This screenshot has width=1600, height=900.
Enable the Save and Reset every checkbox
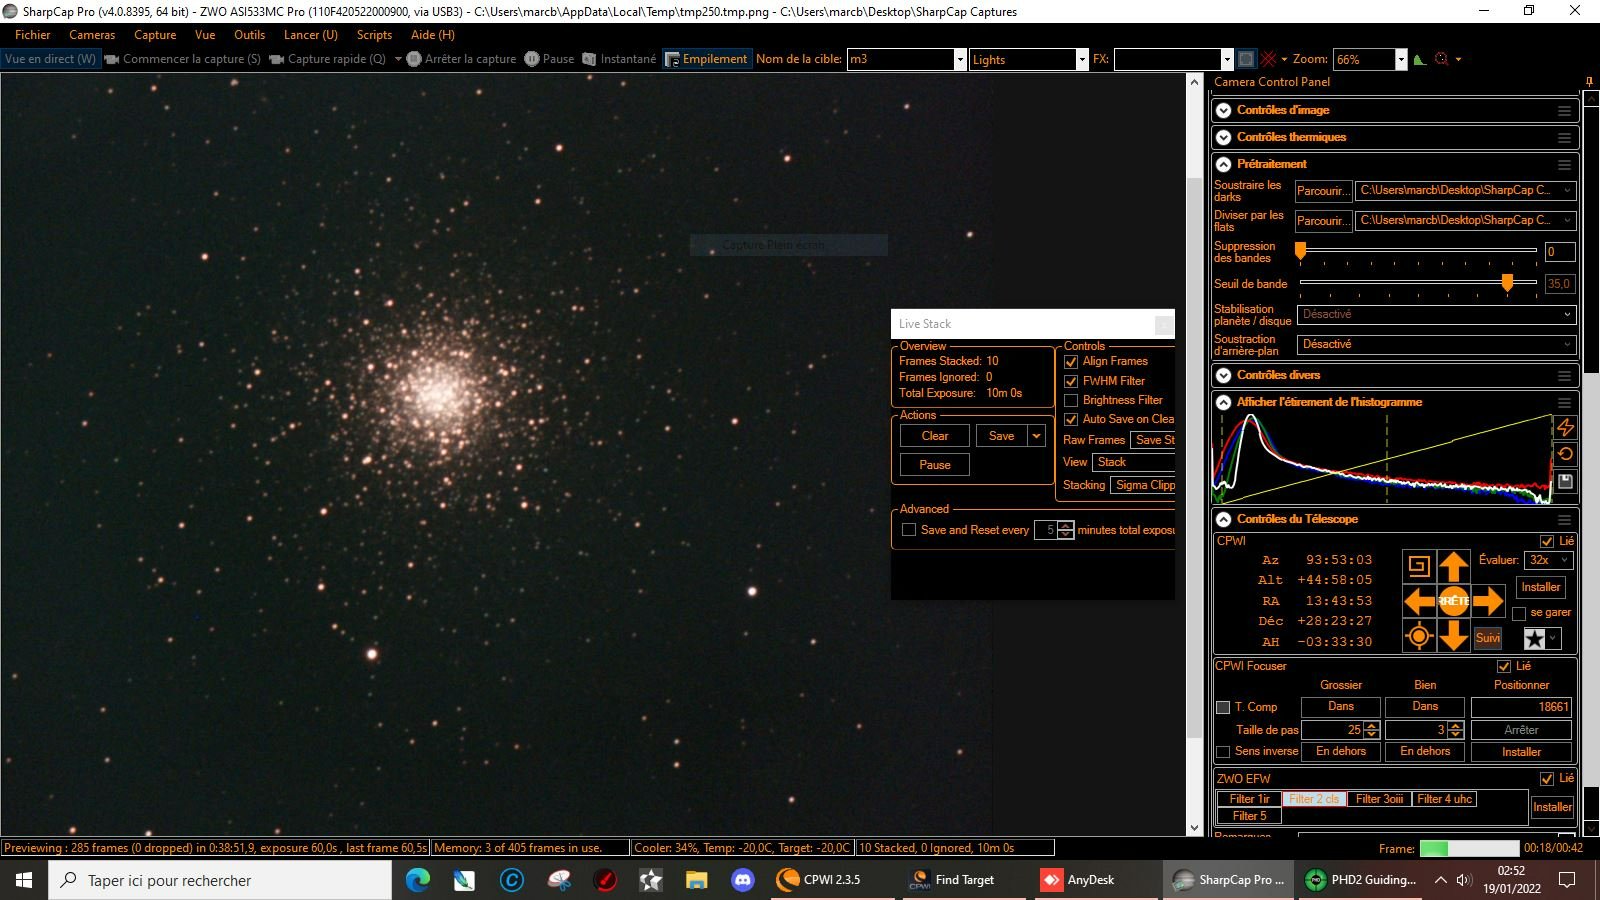[909, 530]
